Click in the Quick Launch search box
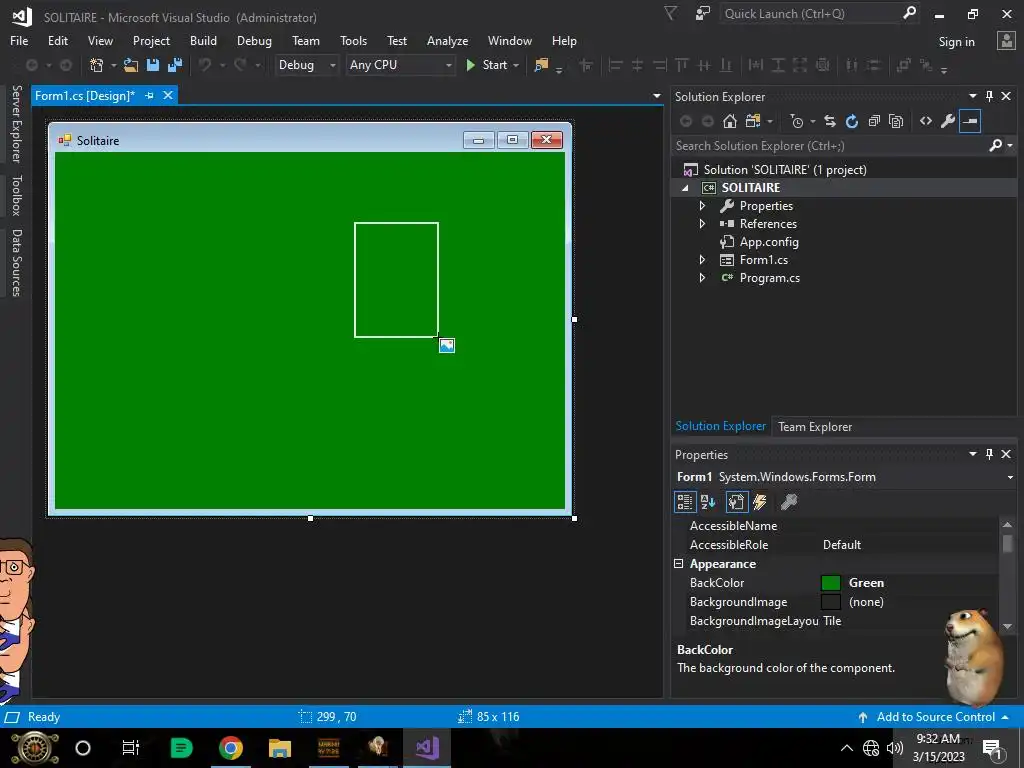This screenshot has height=768, width=1024. 810,14
